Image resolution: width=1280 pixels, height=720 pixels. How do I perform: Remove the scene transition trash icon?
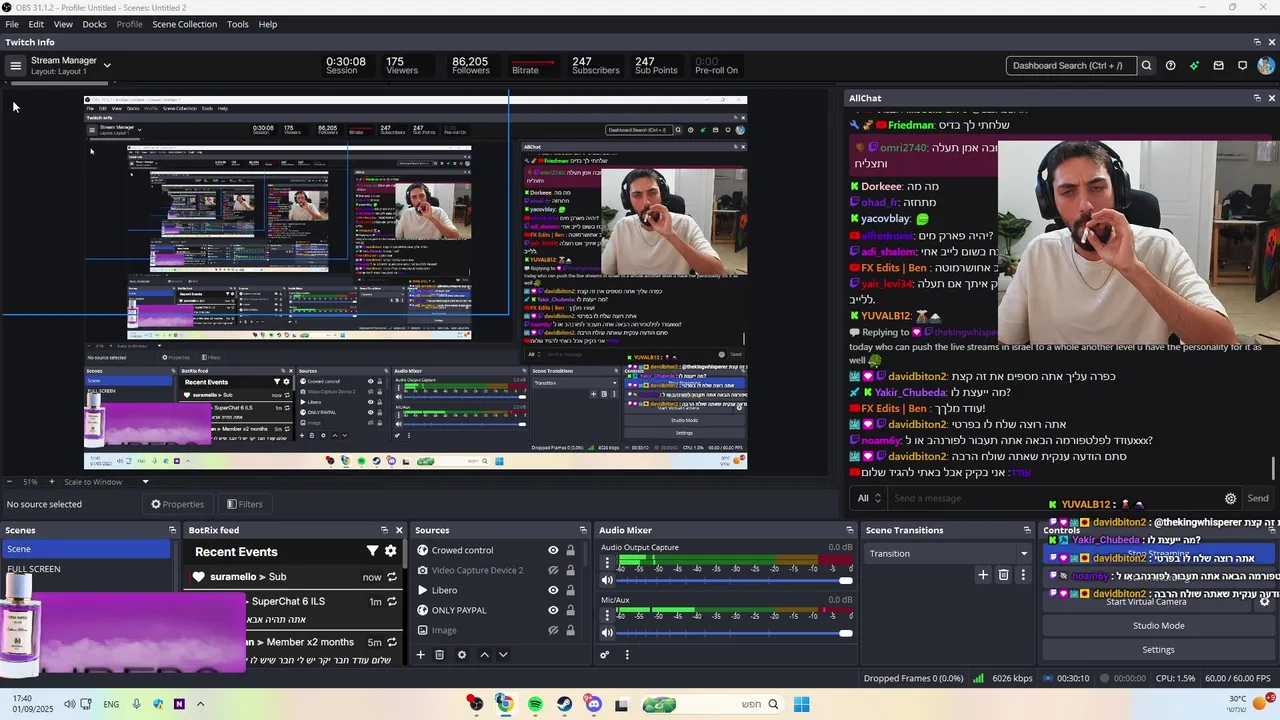point(1003,575)
